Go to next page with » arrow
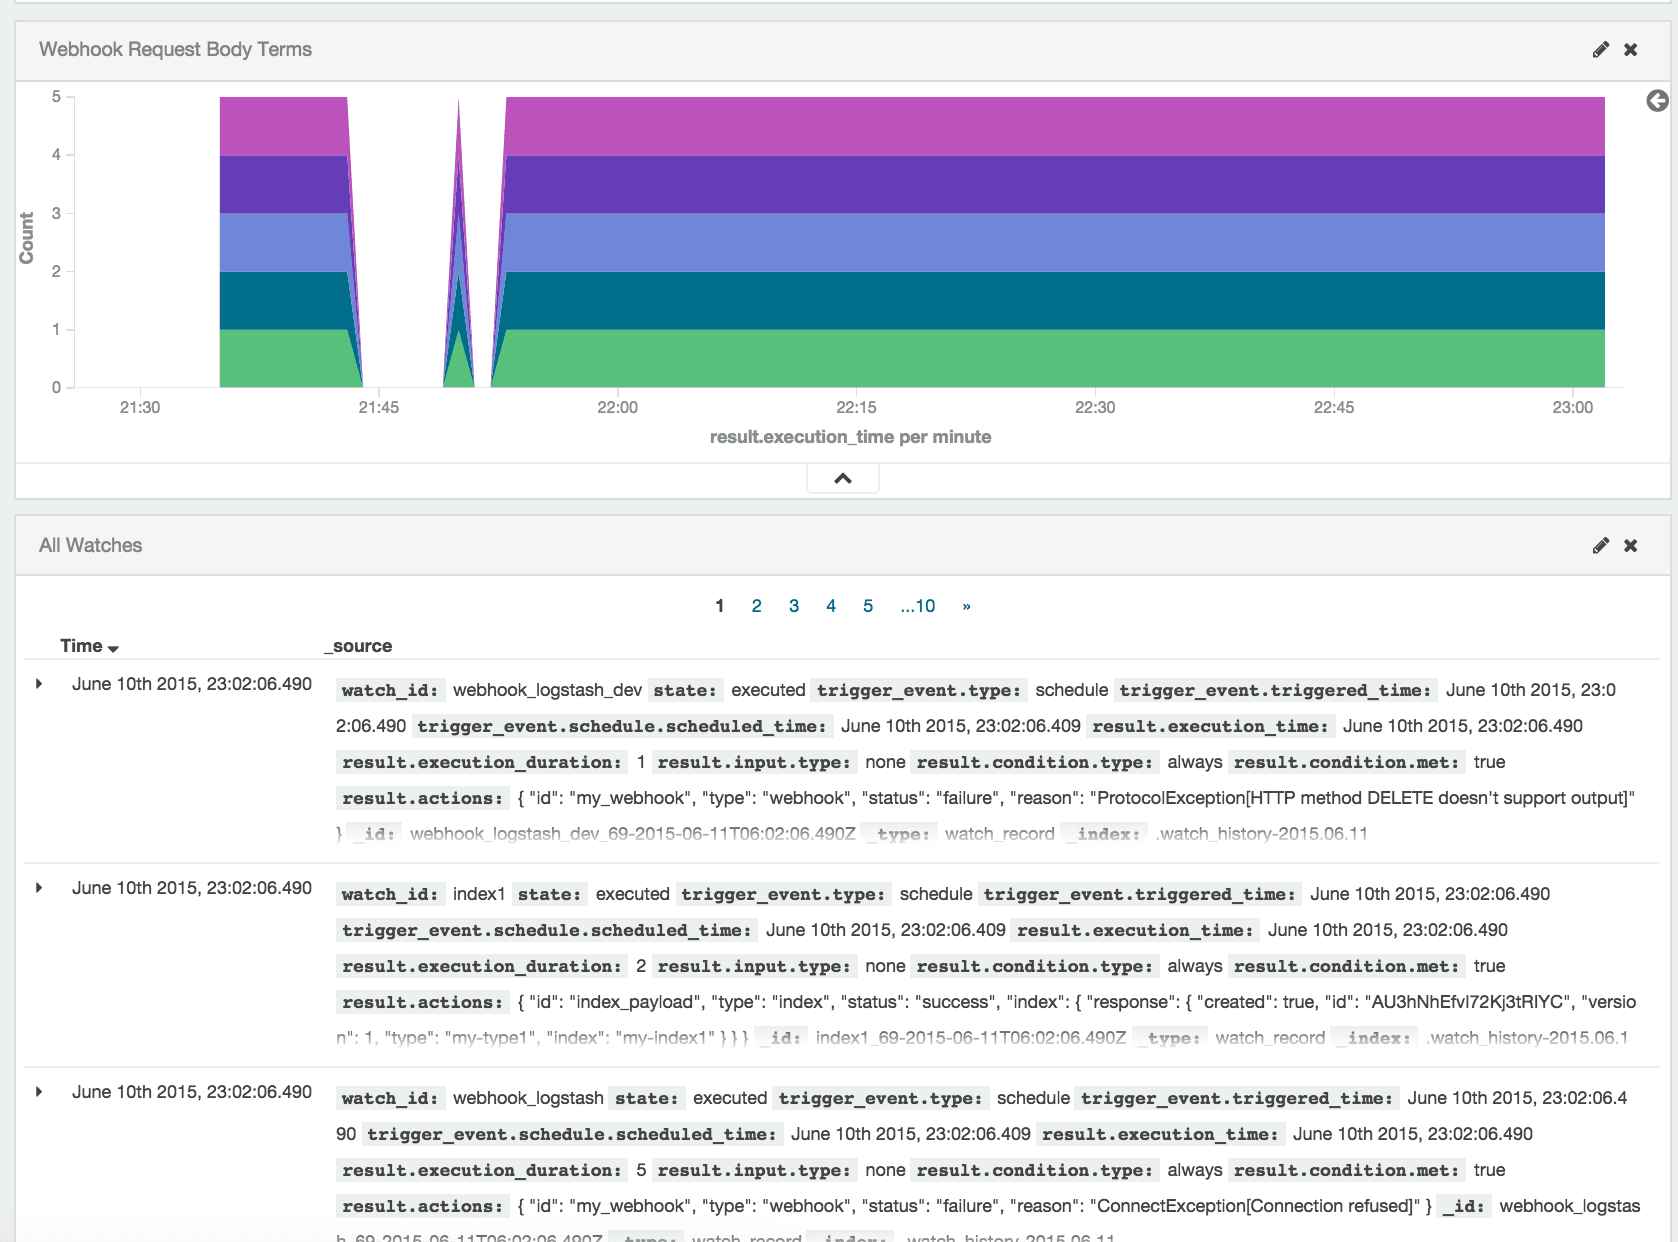Screen dimensions: 1678x1242 click(x=966, y=606)
